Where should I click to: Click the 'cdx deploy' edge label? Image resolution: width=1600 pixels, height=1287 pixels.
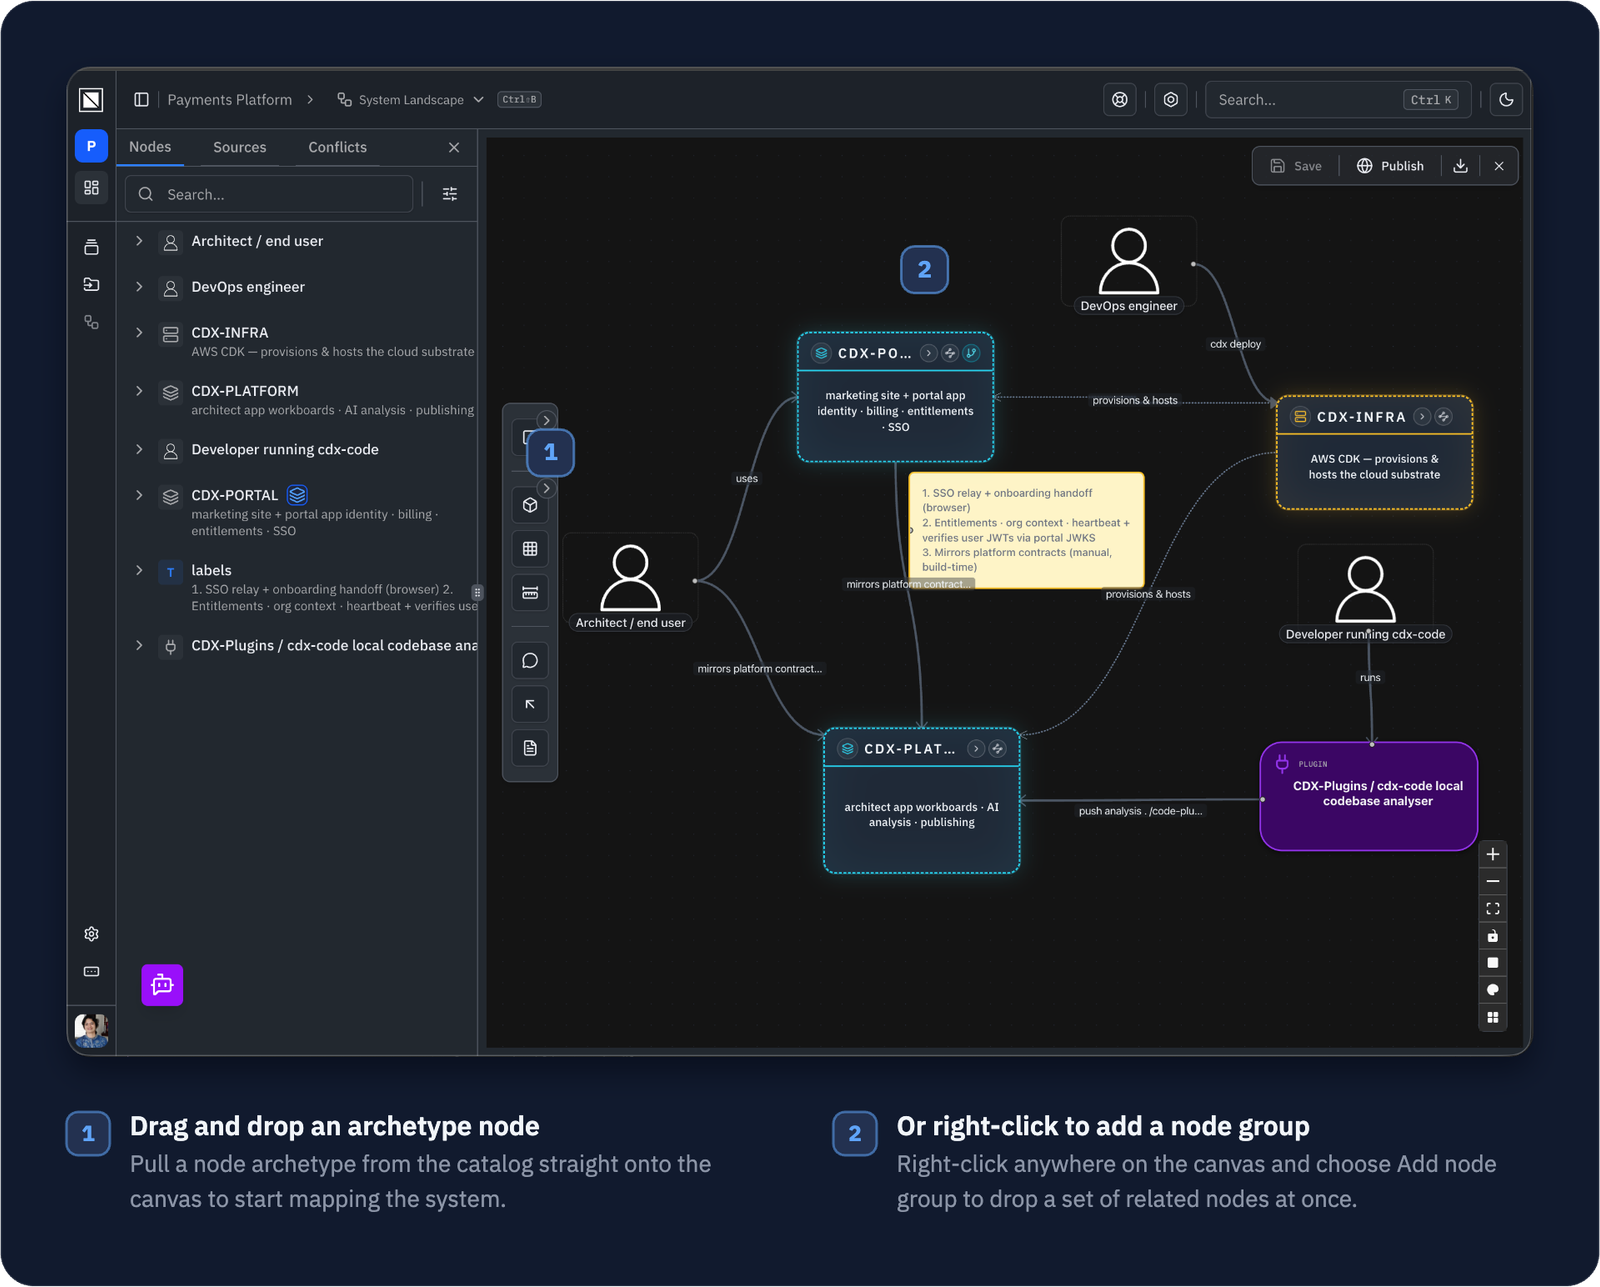tap(1235, 344)
